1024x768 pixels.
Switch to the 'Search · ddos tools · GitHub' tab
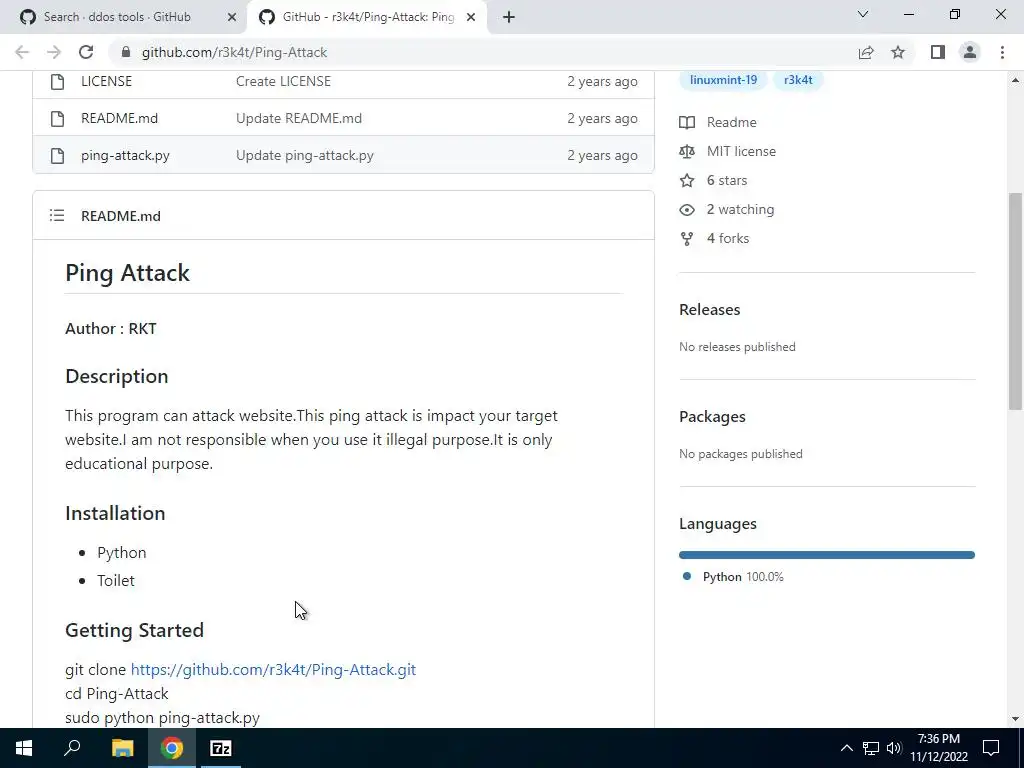click(x=118, y=17)
